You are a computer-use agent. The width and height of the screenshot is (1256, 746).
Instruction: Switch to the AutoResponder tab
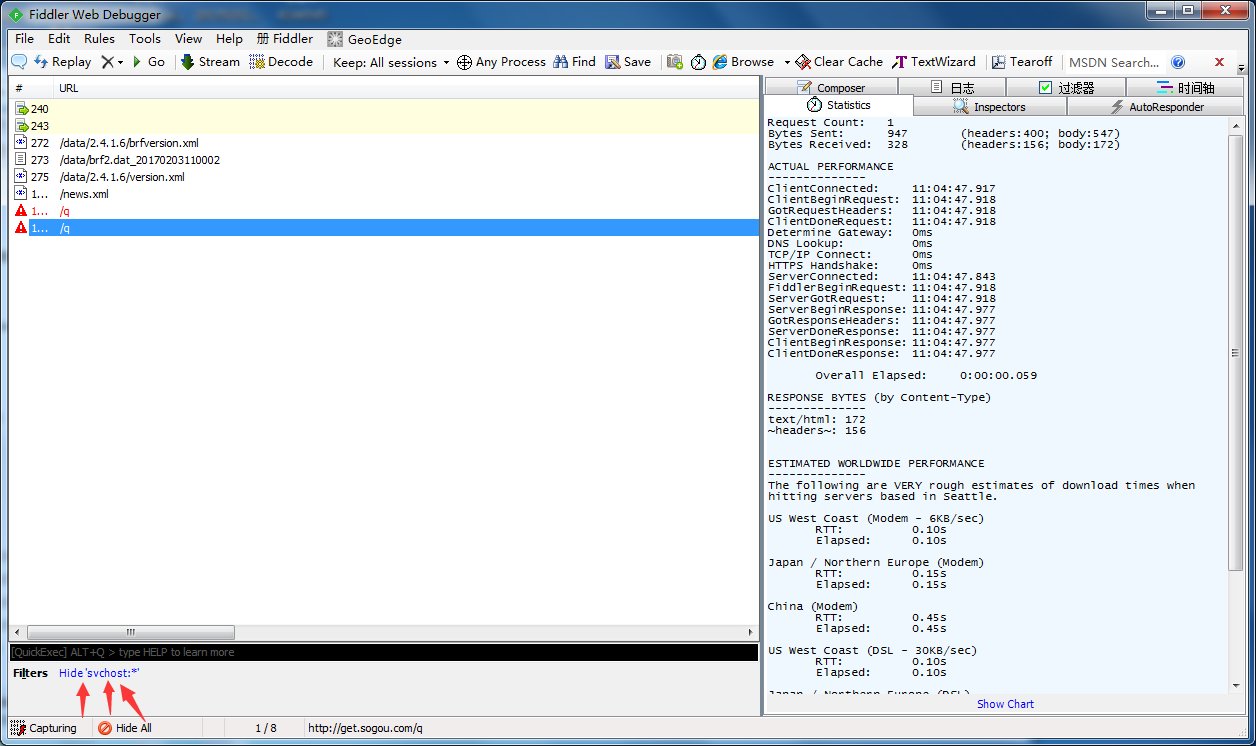1157,107
